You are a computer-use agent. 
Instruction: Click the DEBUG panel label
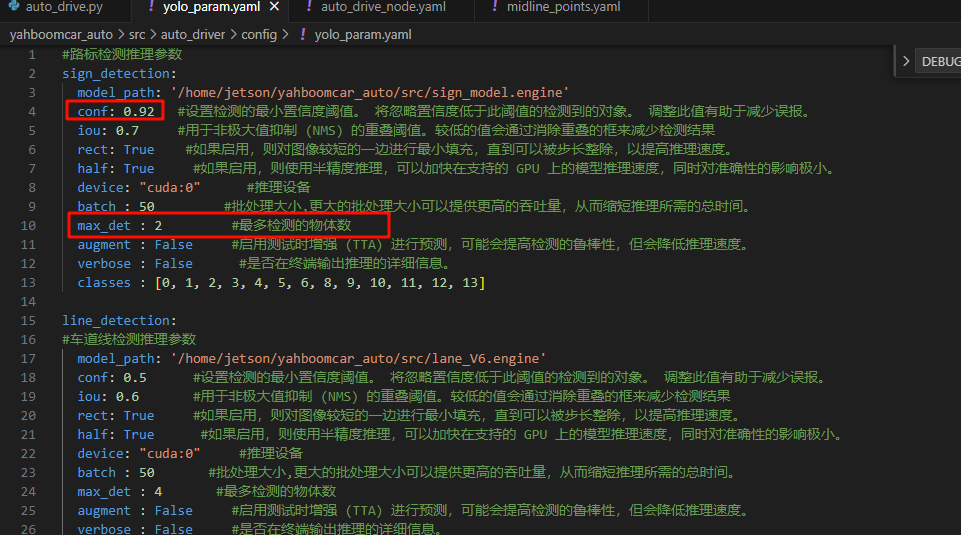[940, 61]
